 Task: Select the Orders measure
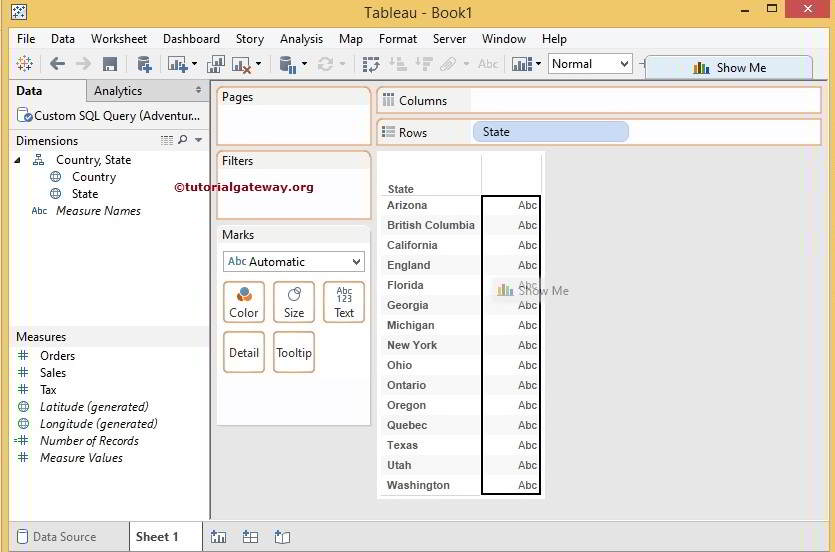click(x=57, y=356)
